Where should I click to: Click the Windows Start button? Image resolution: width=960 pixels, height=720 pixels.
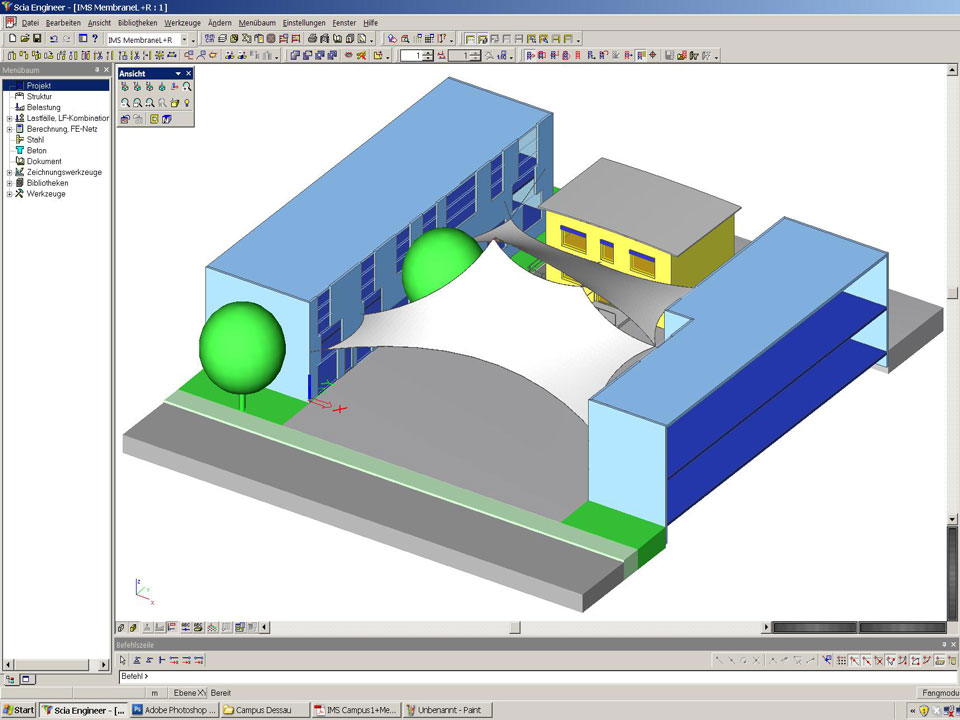point(19,710)
